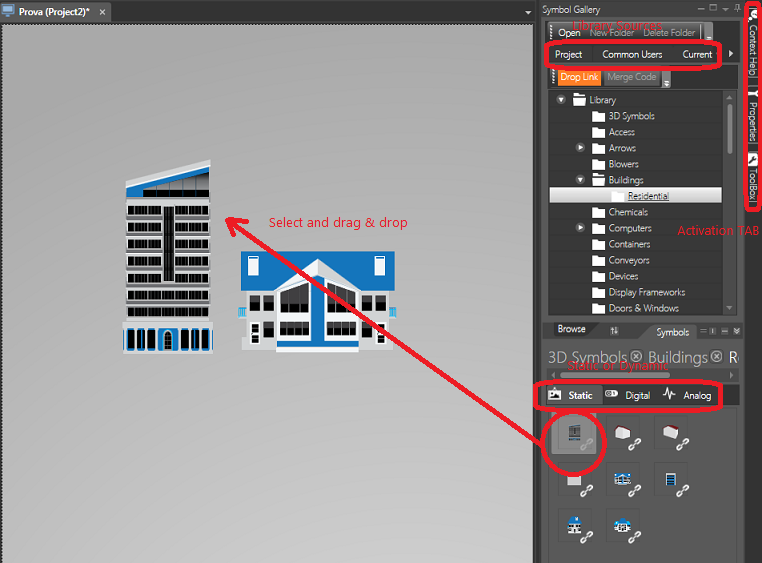762x563 pixels.
Task: Toggle the Merge Code button
Action: pyautogui.click(x=631, y=77)
